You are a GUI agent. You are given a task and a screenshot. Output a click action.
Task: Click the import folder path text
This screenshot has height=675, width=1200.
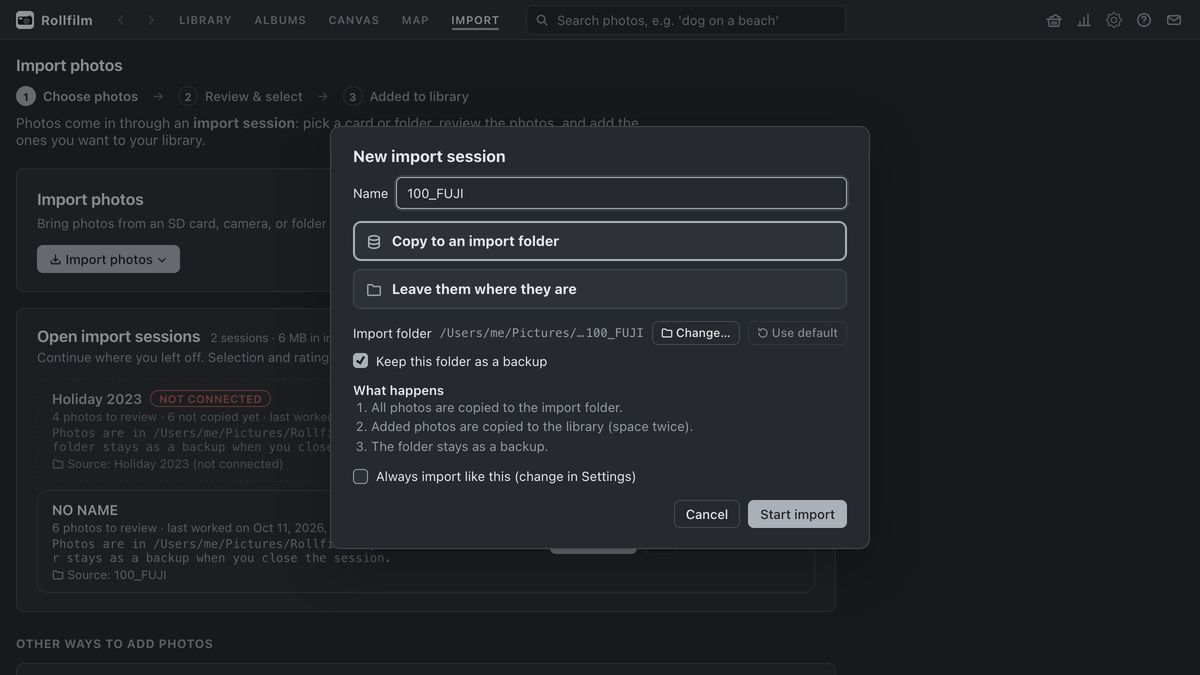(541, 333)
